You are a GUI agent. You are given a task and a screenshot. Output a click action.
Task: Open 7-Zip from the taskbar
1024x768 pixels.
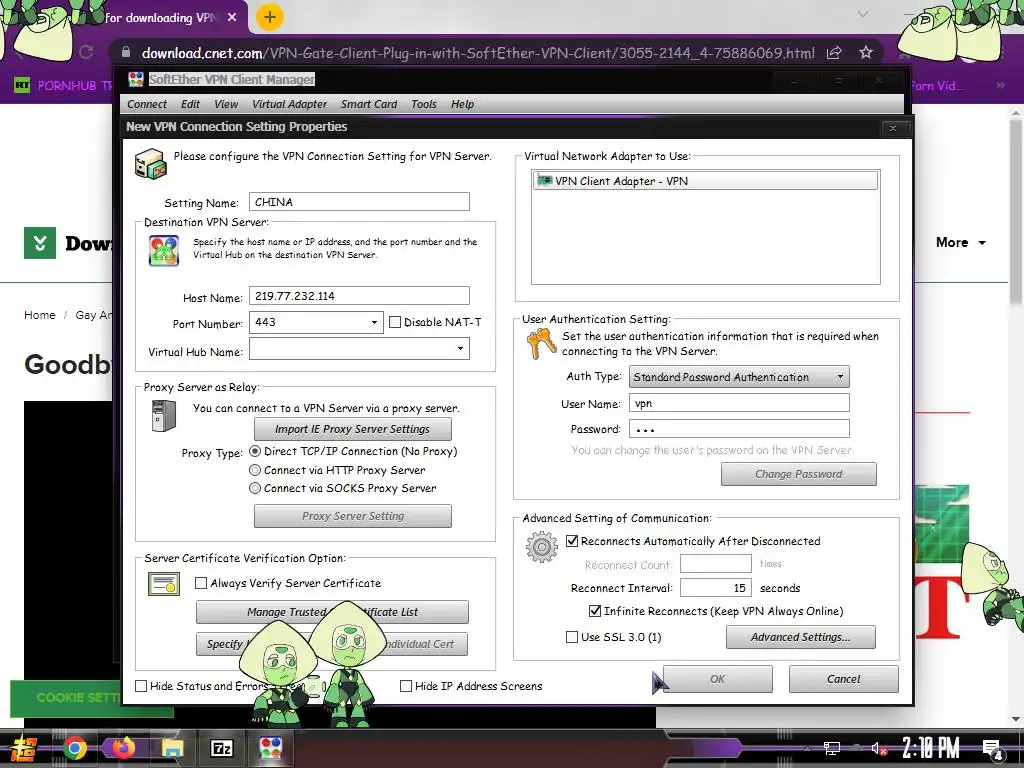point(221,748)
